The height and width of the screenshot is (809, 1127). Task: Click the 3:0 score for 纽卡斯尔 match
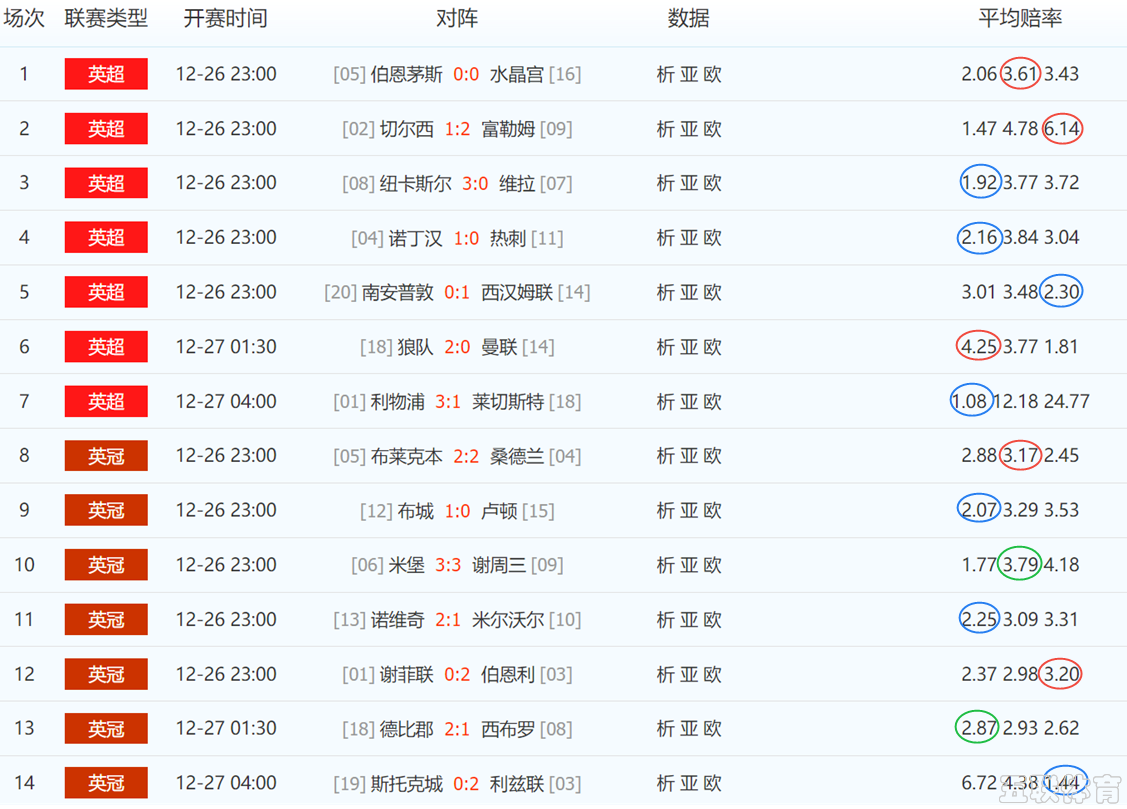point(475,183)
